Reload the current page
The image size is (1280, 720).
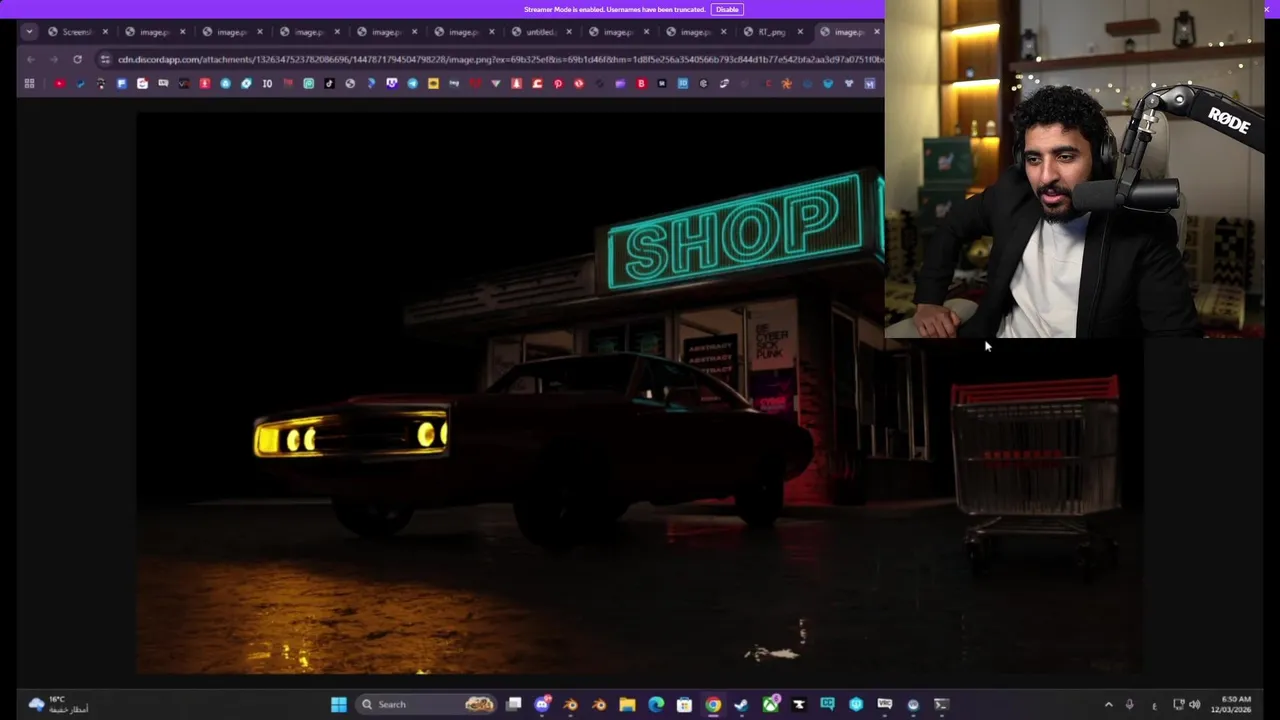tap(77, 59)
